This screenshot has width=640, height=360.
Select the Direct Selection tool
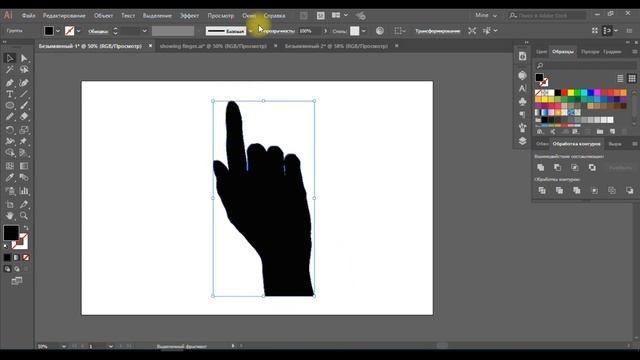point(24,58)
